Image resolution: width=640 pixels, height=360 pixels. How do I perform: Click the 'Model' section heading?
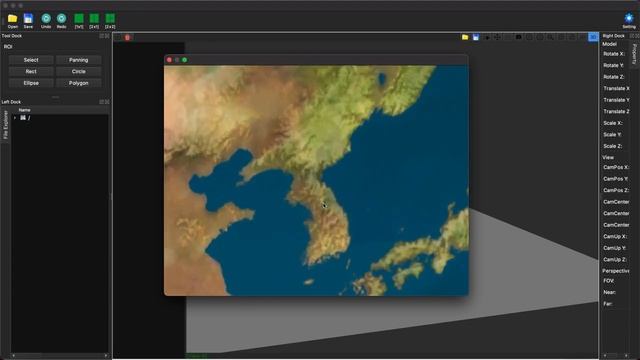coord(609,44)
